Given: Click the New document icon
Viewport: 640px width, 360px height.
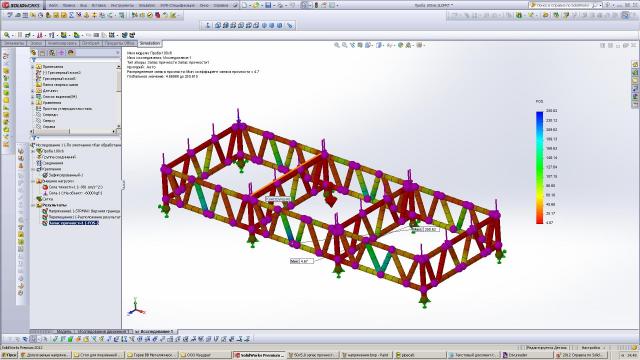Looking at the screenshot, I should pos(244,5).
